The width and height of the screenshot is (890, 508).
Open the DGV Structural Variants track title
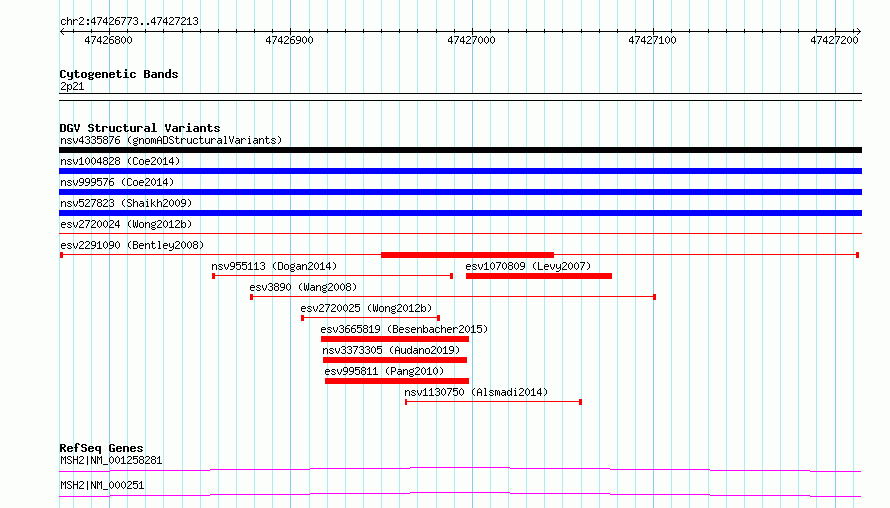point(140,128)
